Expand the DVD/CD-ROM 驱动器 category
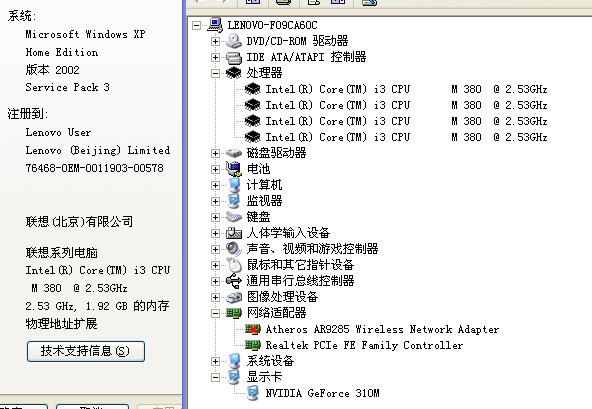 pyautogui.click(x=215, y=41)
